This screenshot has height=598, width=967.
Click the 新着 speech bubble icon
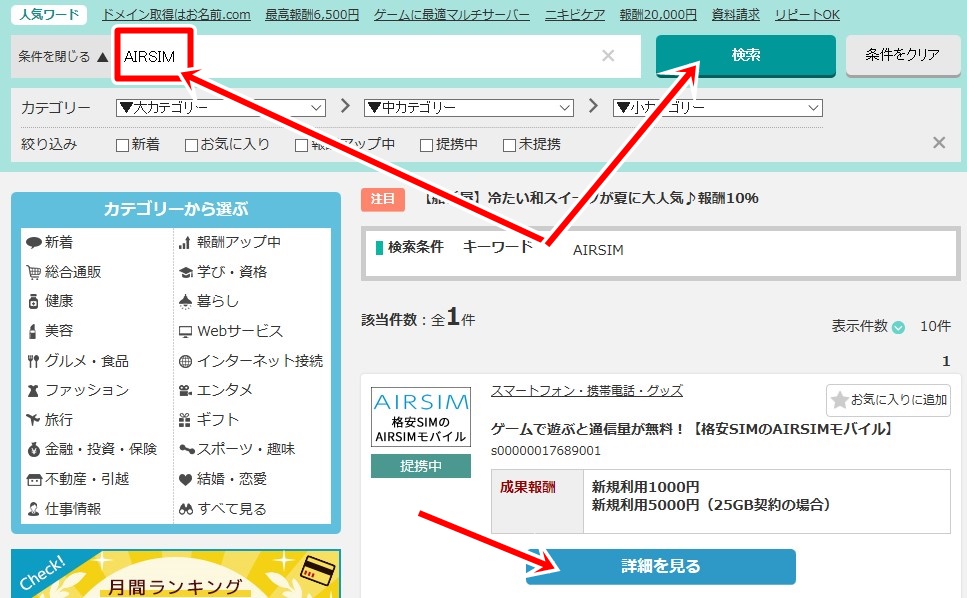[33, 242]
